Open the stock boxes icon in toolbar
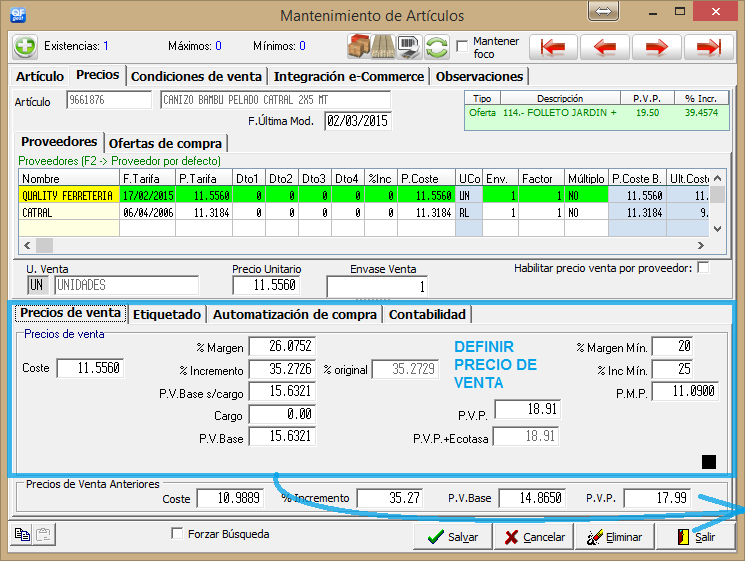The height and width of the screenshot is (561, 745). tap(359, 47)
